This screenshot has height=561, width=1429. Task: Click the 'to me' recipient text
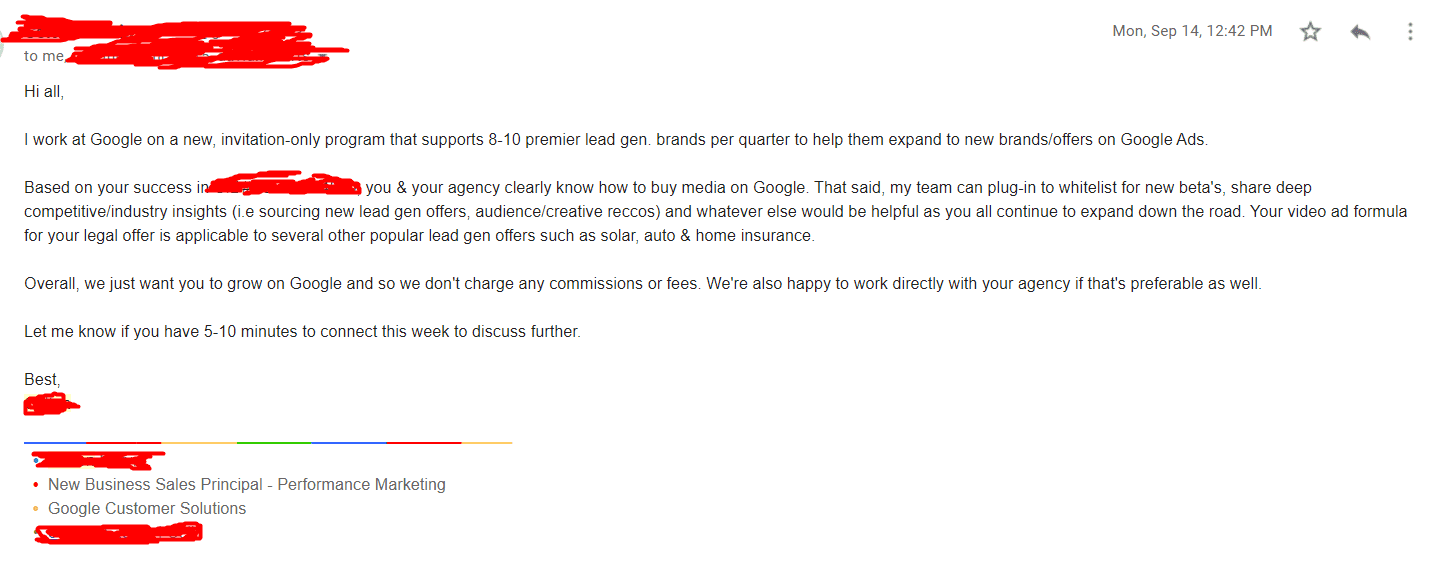(x=44, y=56)
